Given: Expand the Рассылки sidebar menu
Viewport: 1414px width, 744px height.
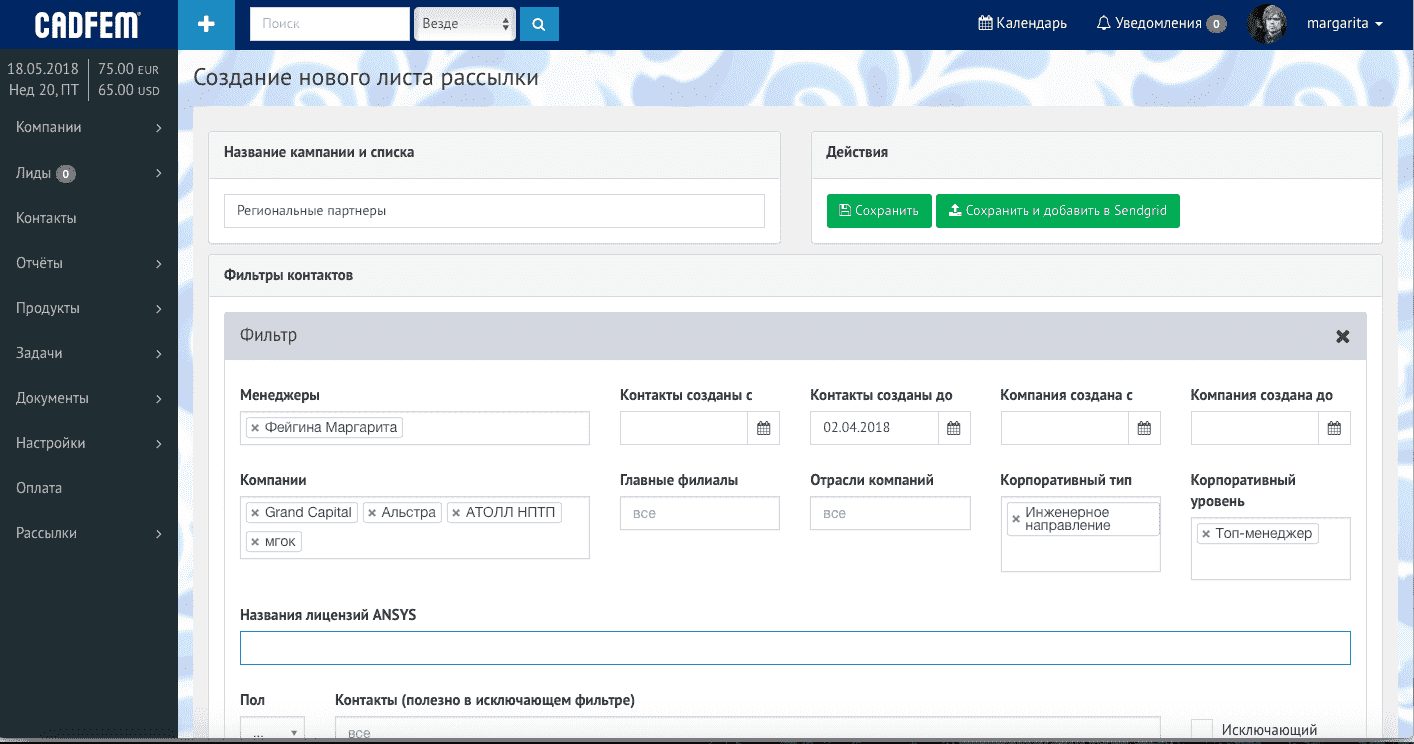Looking at the screenshot, I should (89, 533).
